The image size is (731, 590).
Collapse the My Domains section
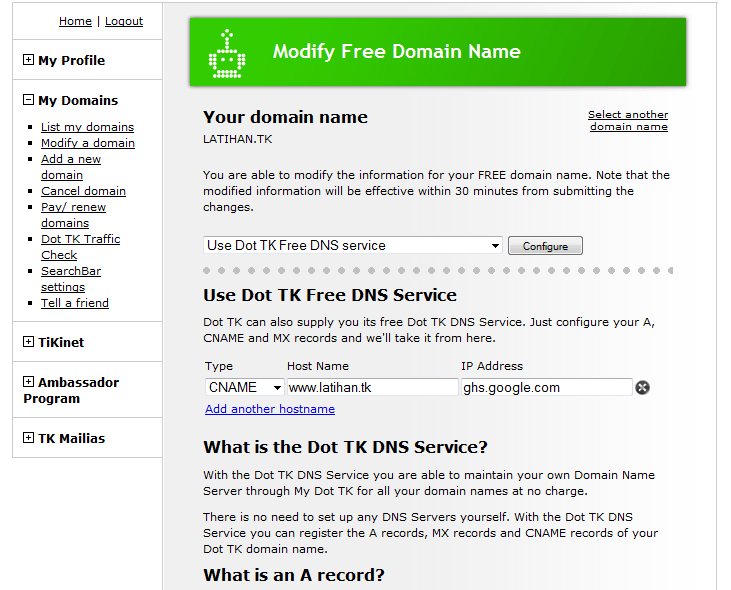pos(28,100)
